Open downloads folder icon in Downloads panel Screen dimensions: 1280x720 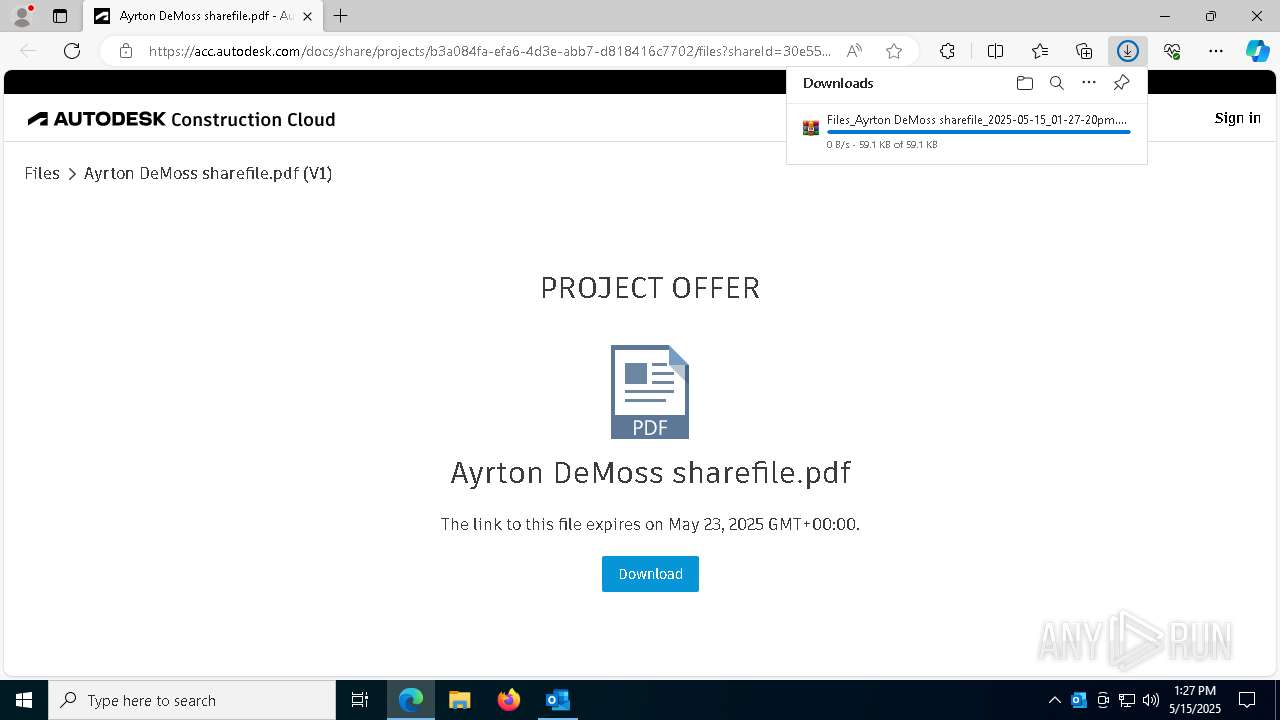click(1024, 83)
